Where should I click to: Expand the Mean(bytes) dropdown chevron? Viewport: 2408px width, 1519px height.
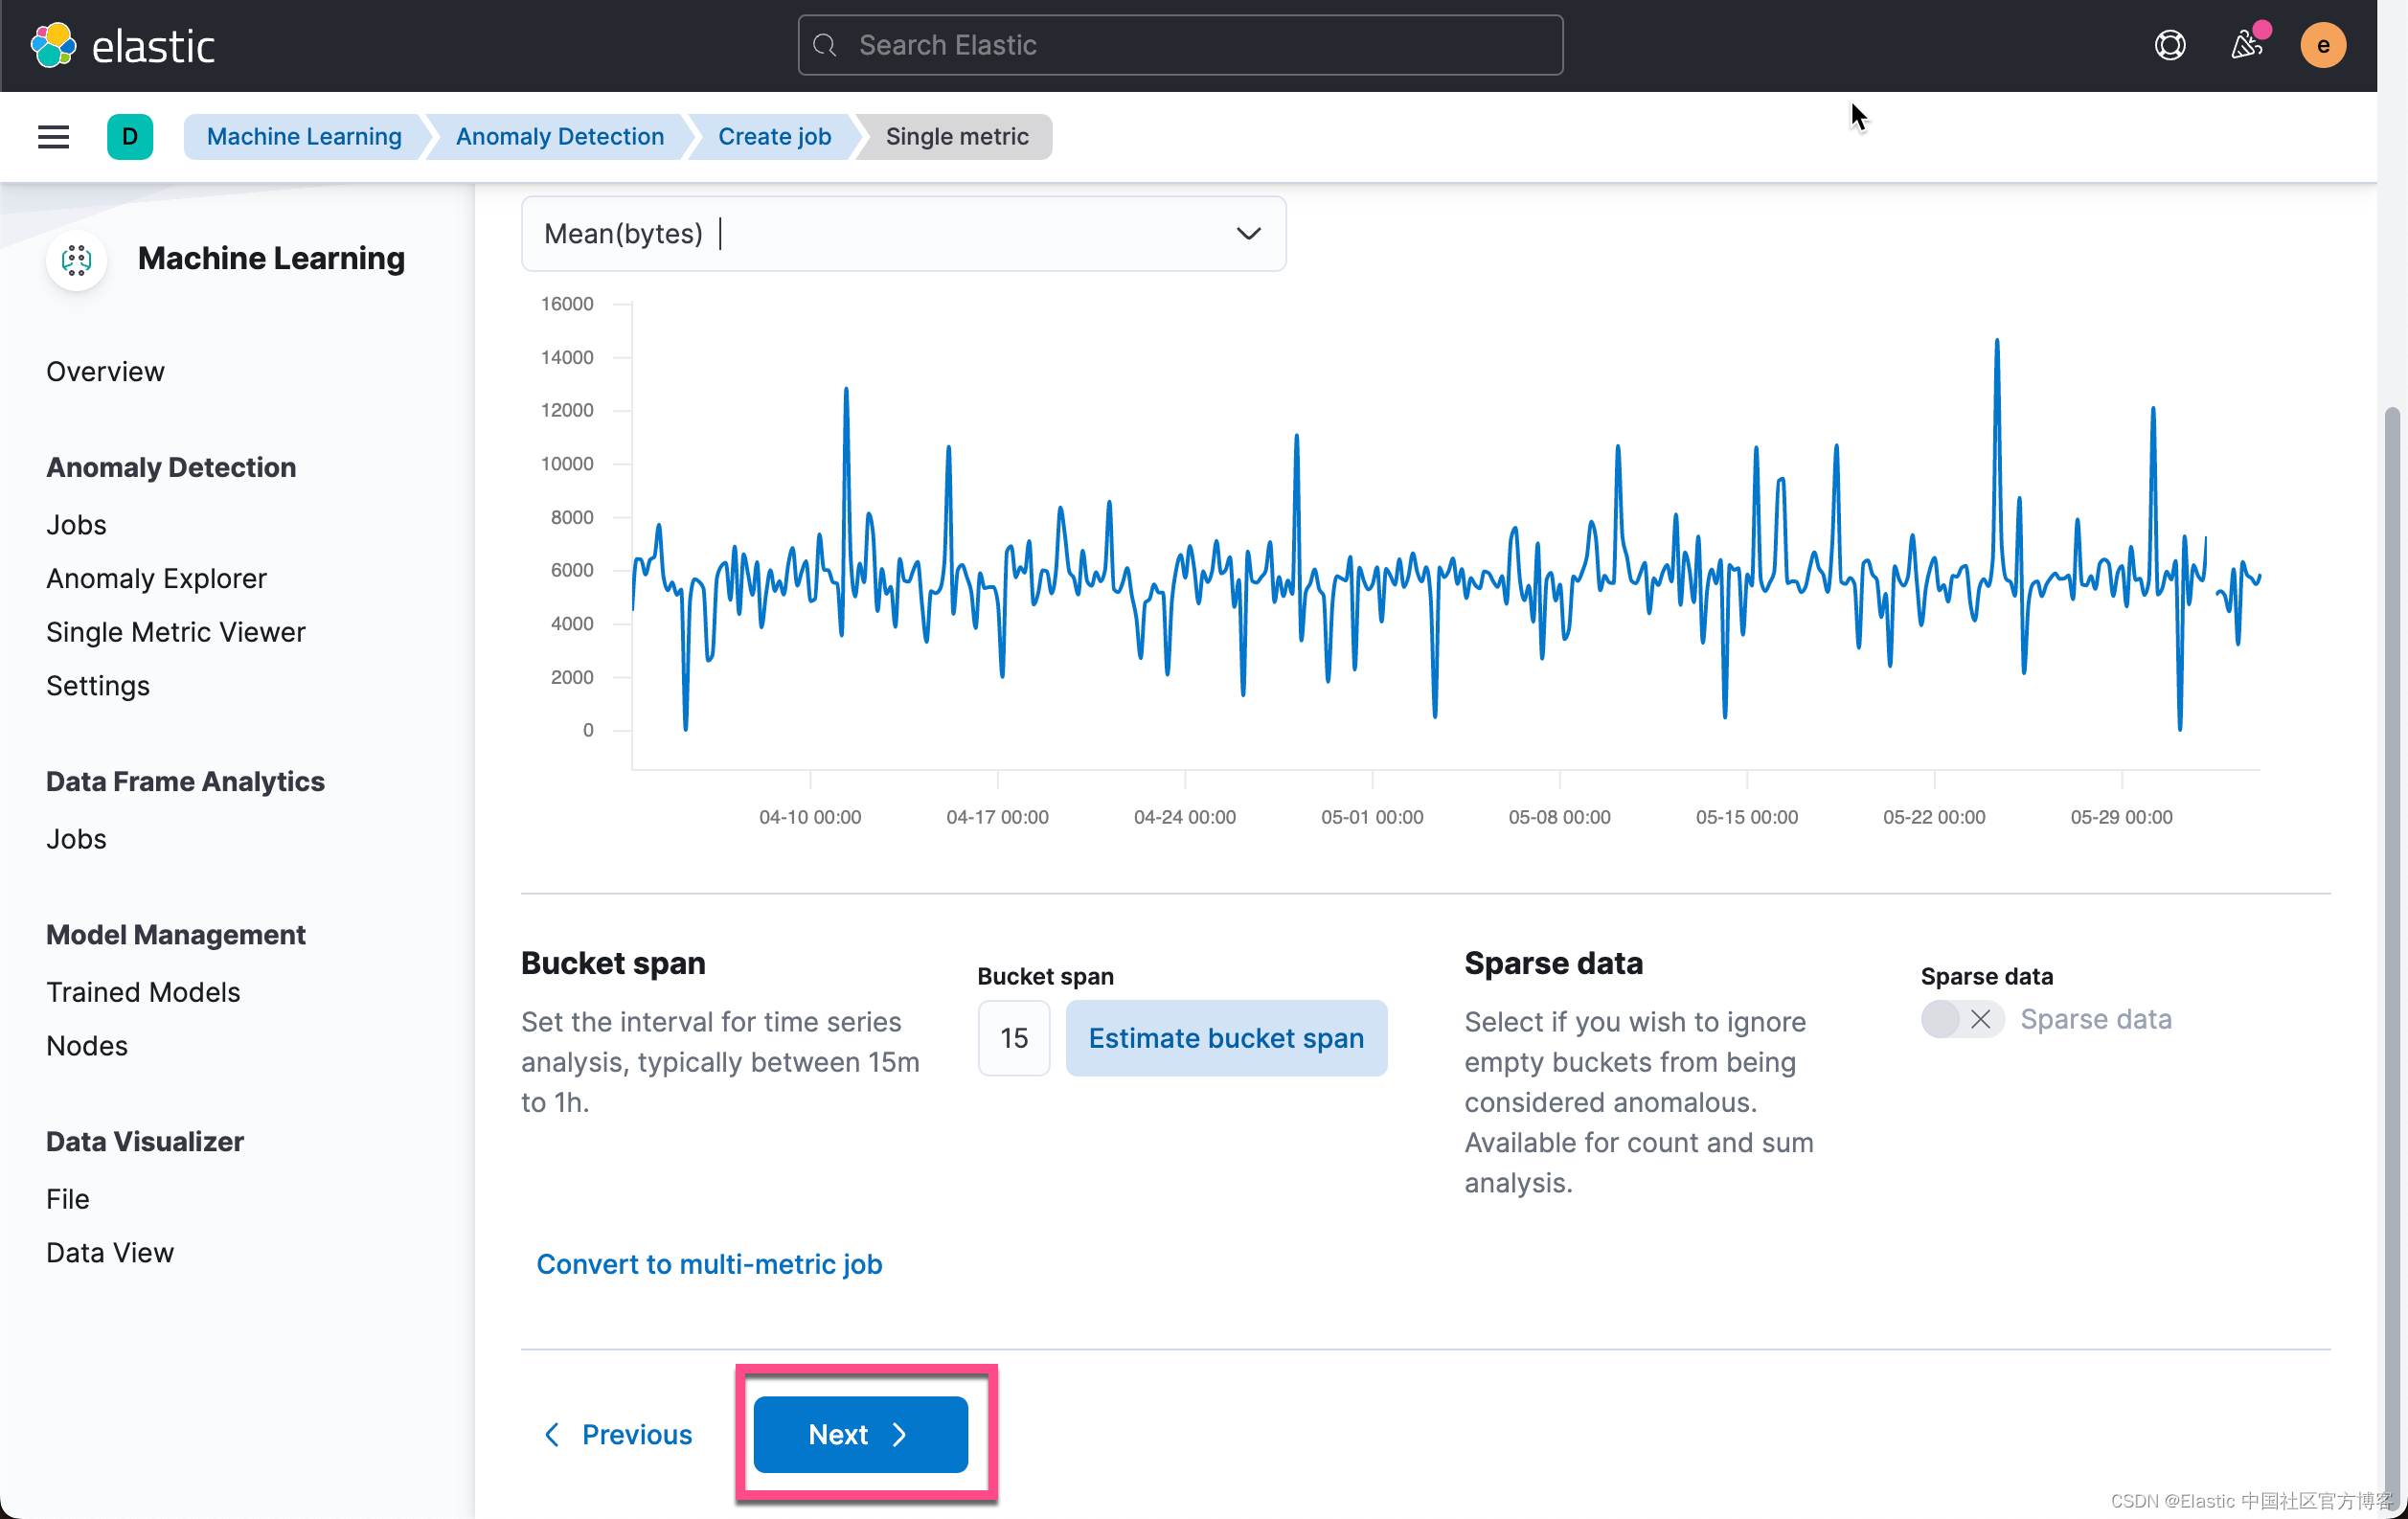tap(1248, 234)
